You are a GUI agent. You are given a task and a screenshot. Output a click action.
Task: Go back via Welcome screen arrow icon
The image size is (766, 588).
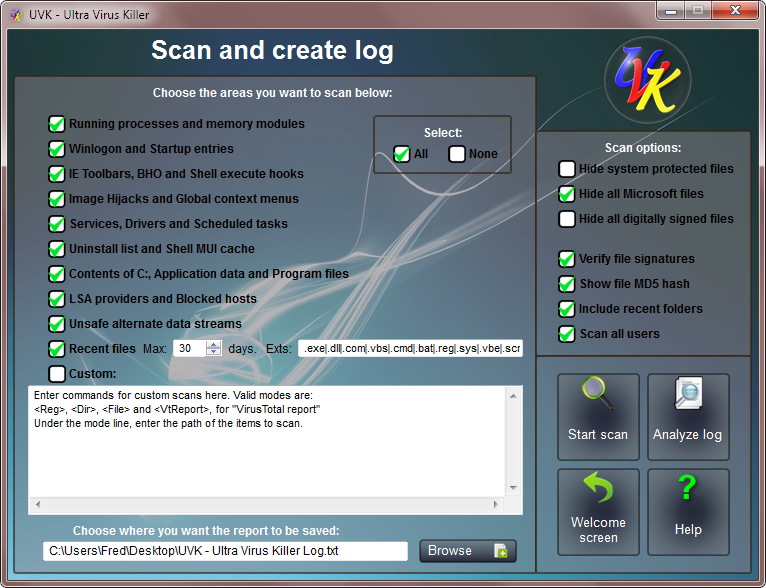pos(598,487)
